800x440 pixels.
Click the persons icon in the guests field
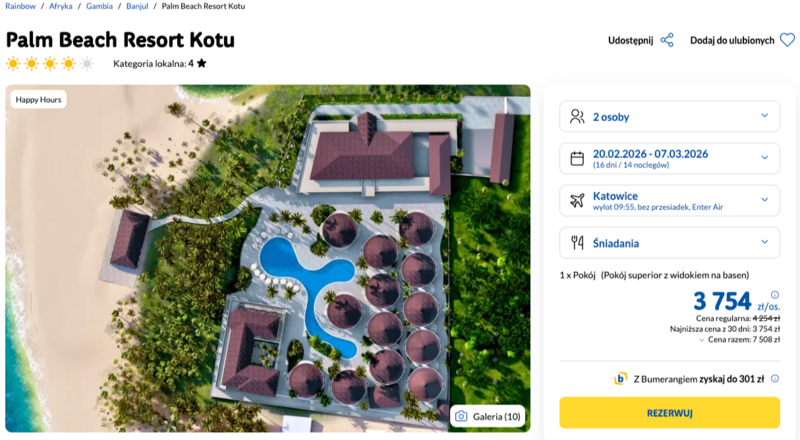click(x=577, y=116)
